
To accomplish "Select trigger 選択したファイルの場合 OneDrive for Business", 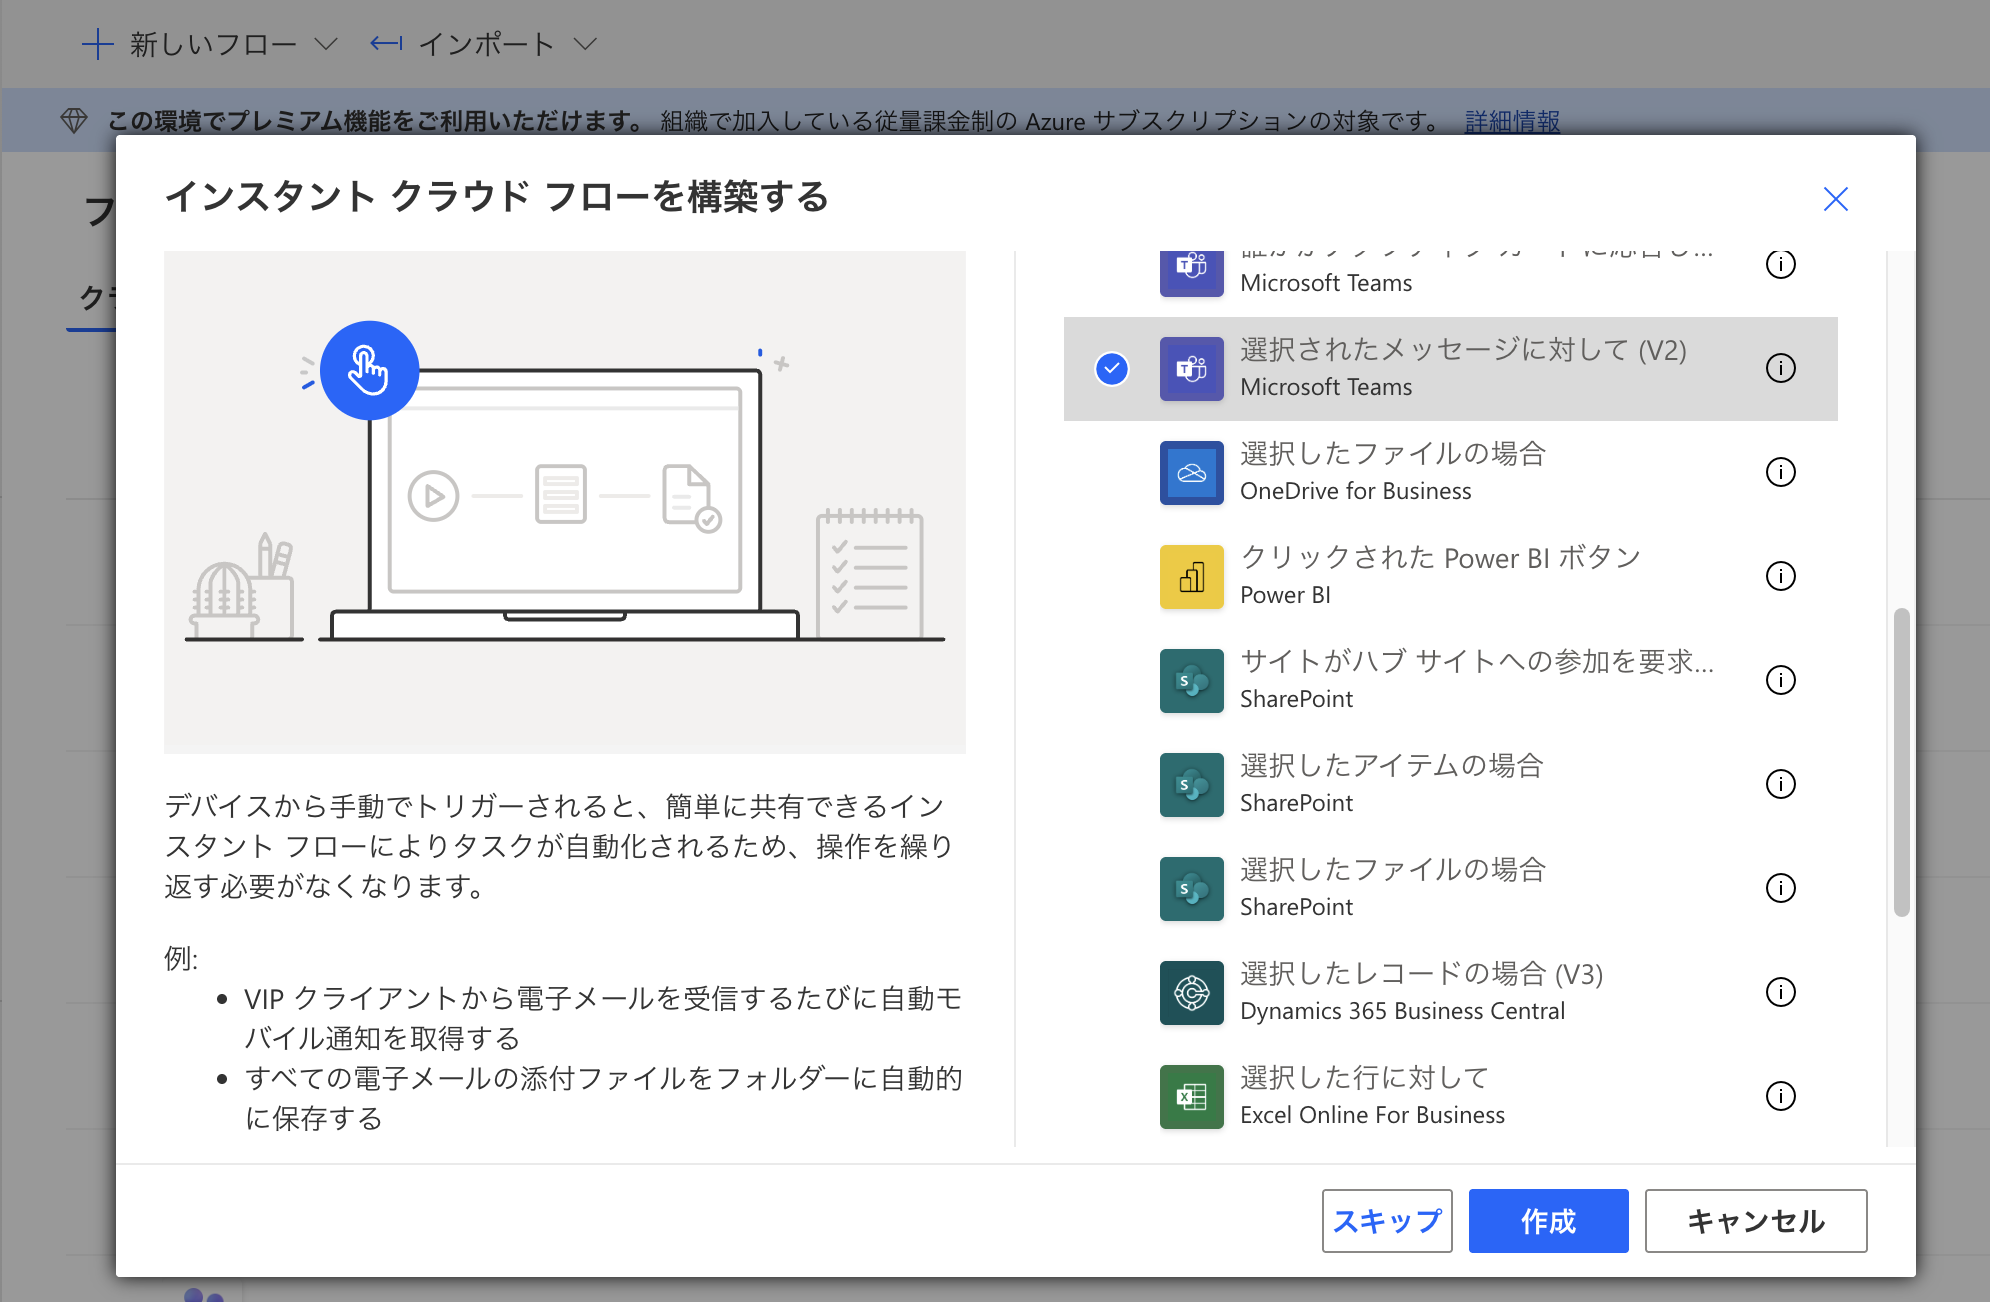I will click(x=1450, y=473).
